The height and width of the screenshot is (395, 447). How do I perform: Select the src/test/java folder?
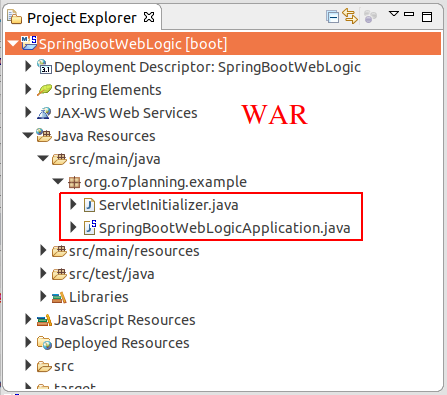click(112, 274)
